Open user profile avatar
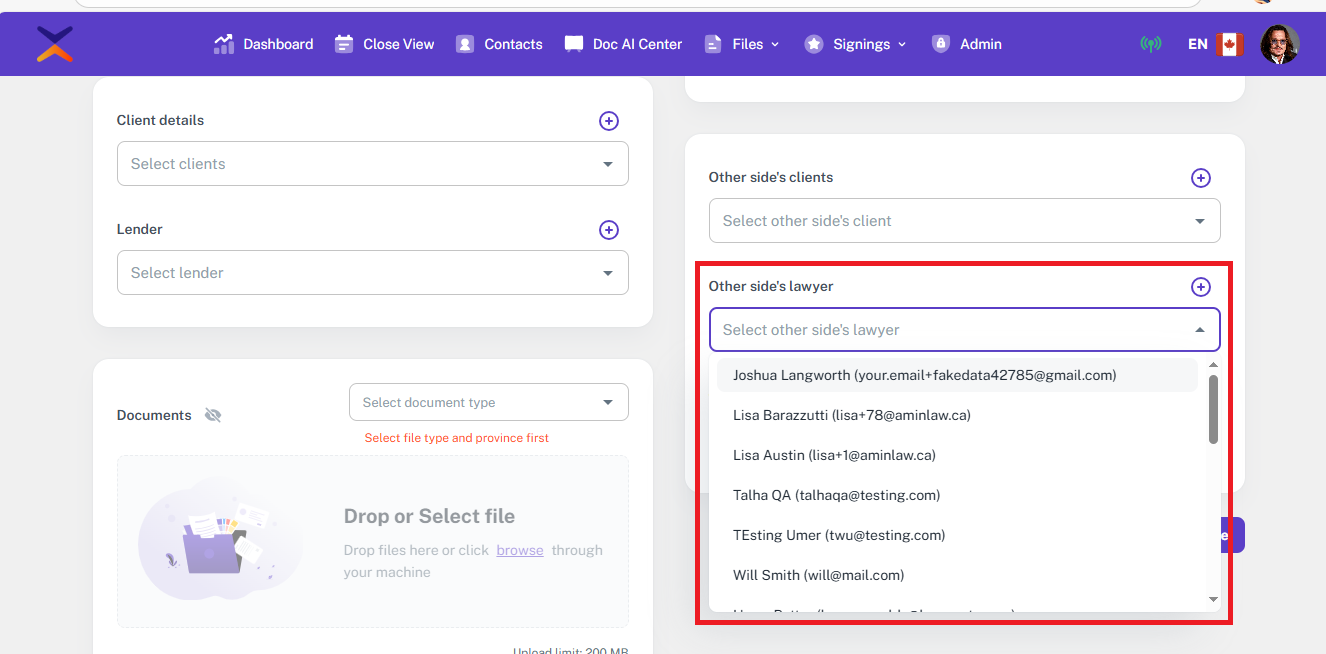Image resolution: width=1326 pixels, height=654 pixels. [x=1279, y=44]
